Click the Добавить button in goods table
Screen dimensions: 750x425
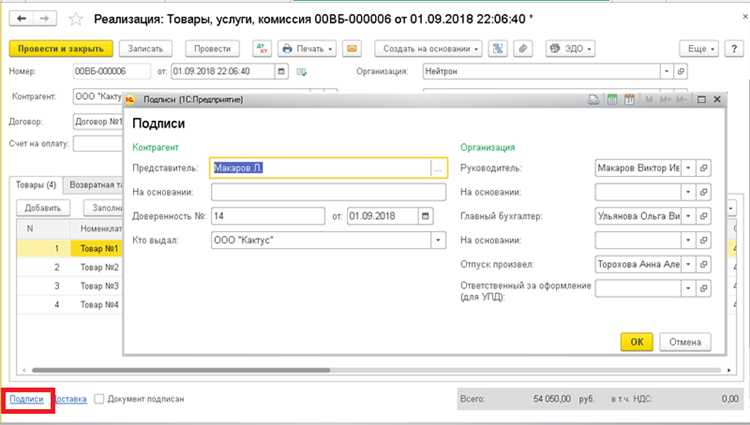(x=43, y=208)
